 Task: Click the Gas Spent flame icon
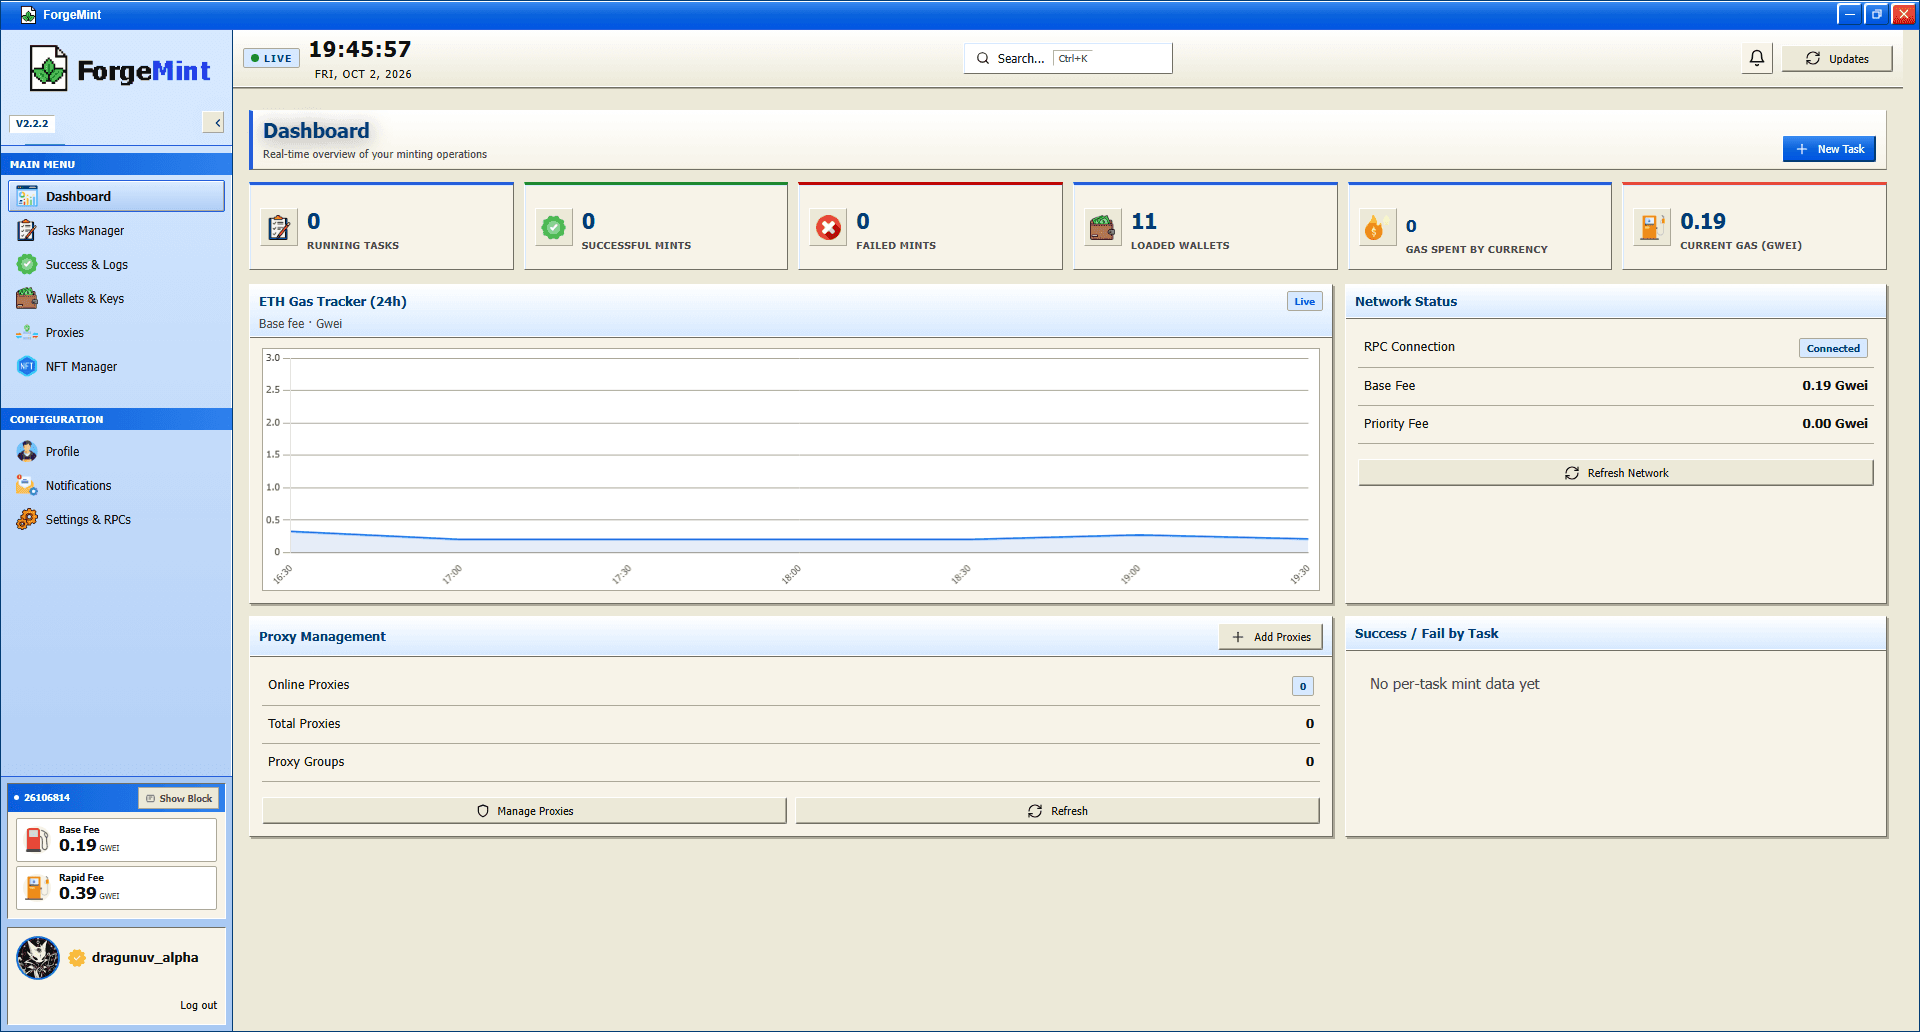[x=1376, y=229]
